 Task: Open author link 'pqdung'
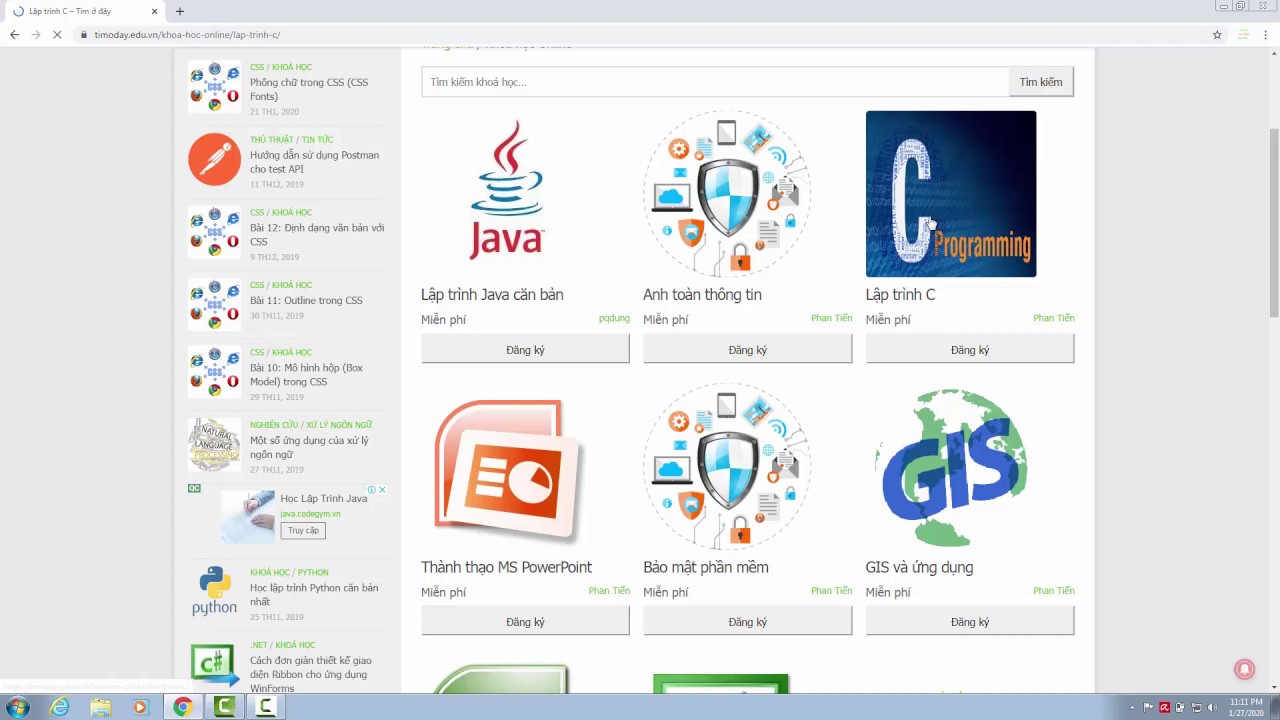[x=614, y=319]
